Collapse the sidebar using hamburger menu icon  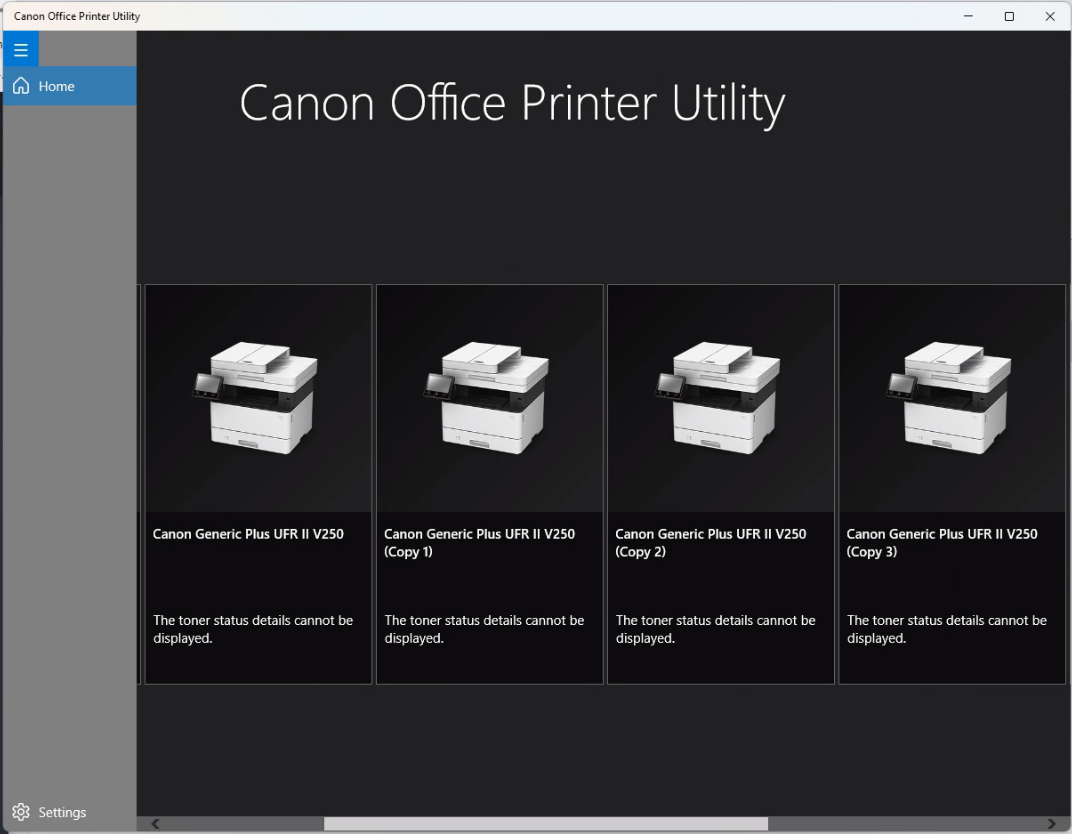tap(21, 50)
